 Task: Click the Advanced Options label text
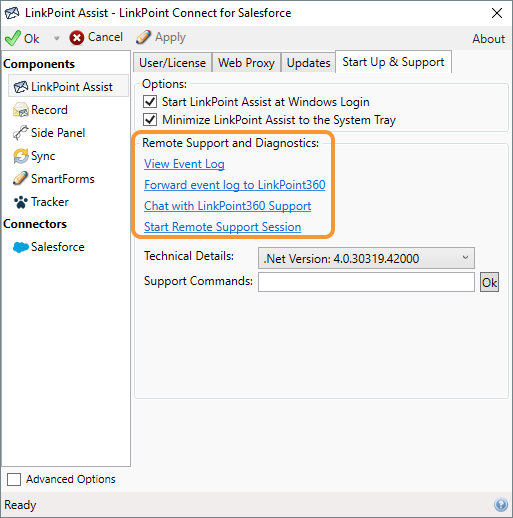coord(71,479)
